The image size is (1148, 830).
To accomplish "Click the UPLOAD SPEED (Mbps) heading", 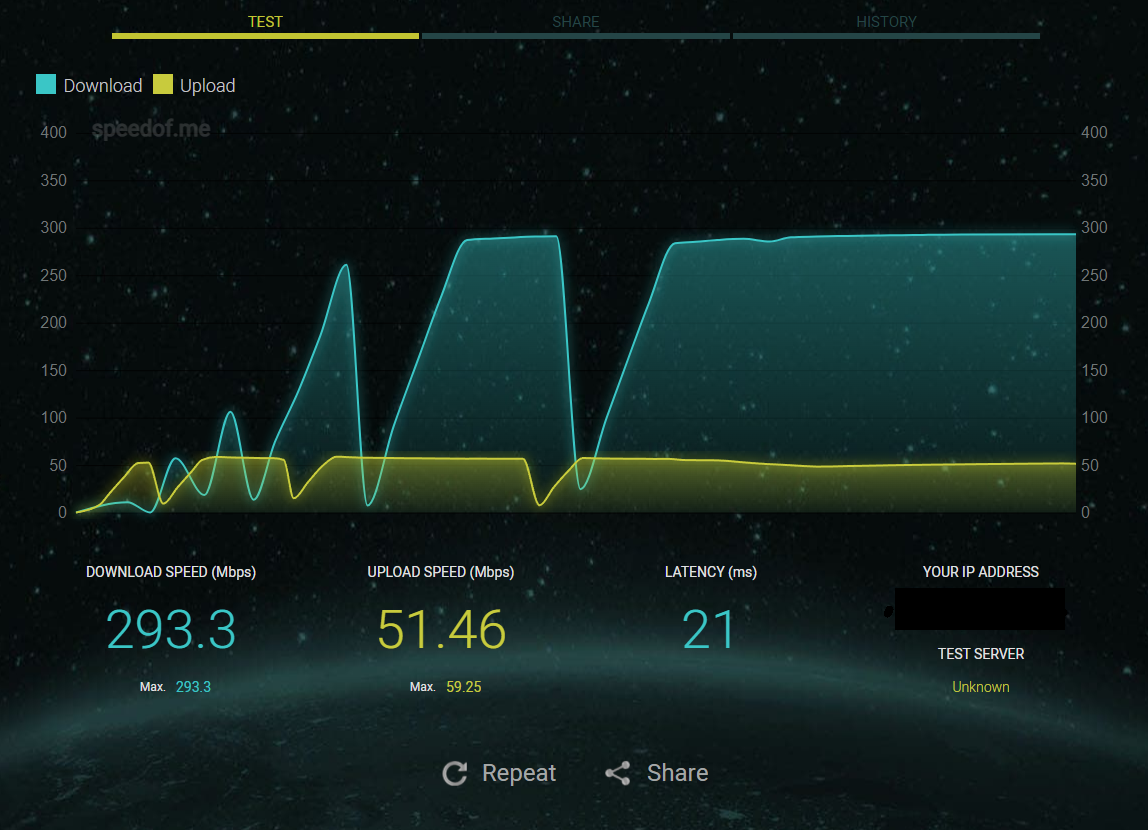I will coord(441,572).
